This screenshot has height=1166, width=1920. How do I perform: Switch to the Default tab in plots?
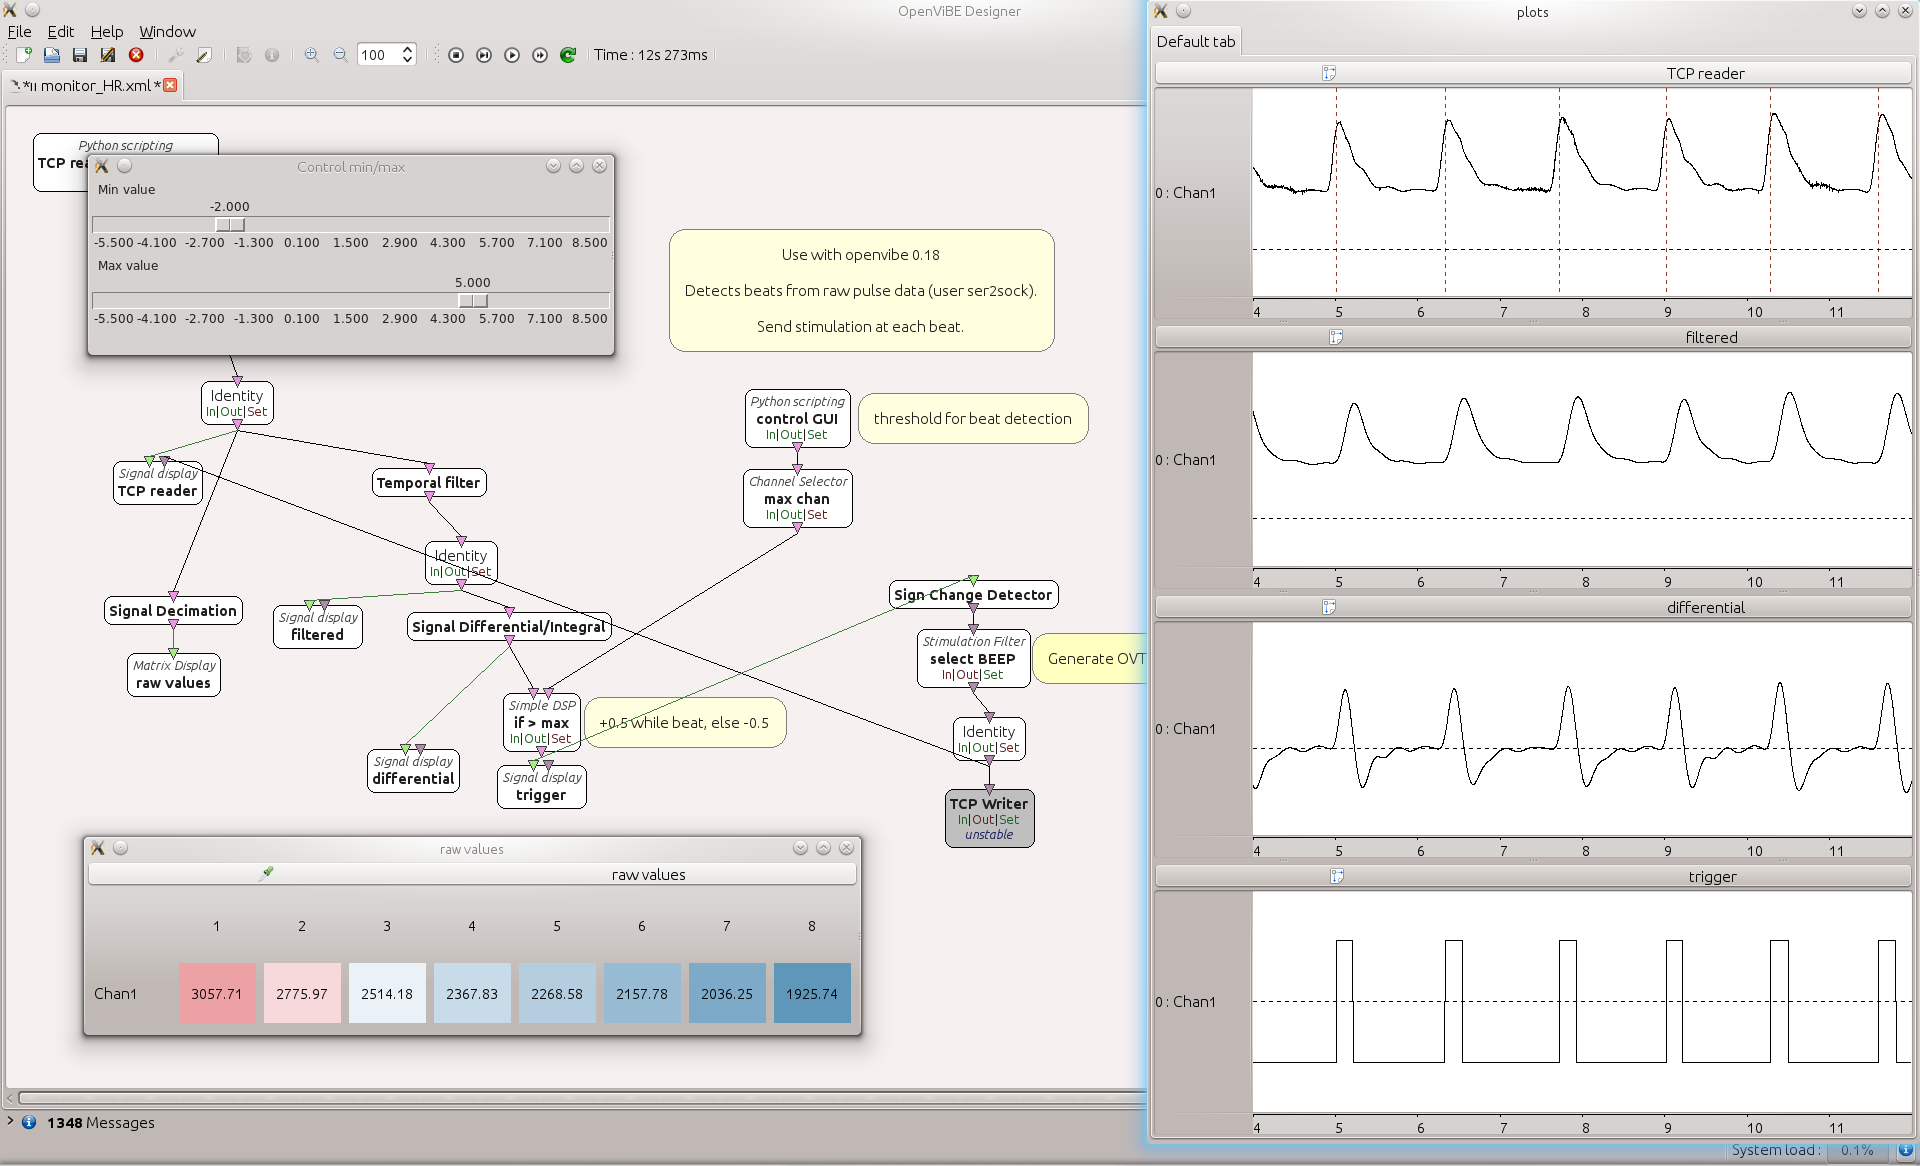pos(1196,41)
